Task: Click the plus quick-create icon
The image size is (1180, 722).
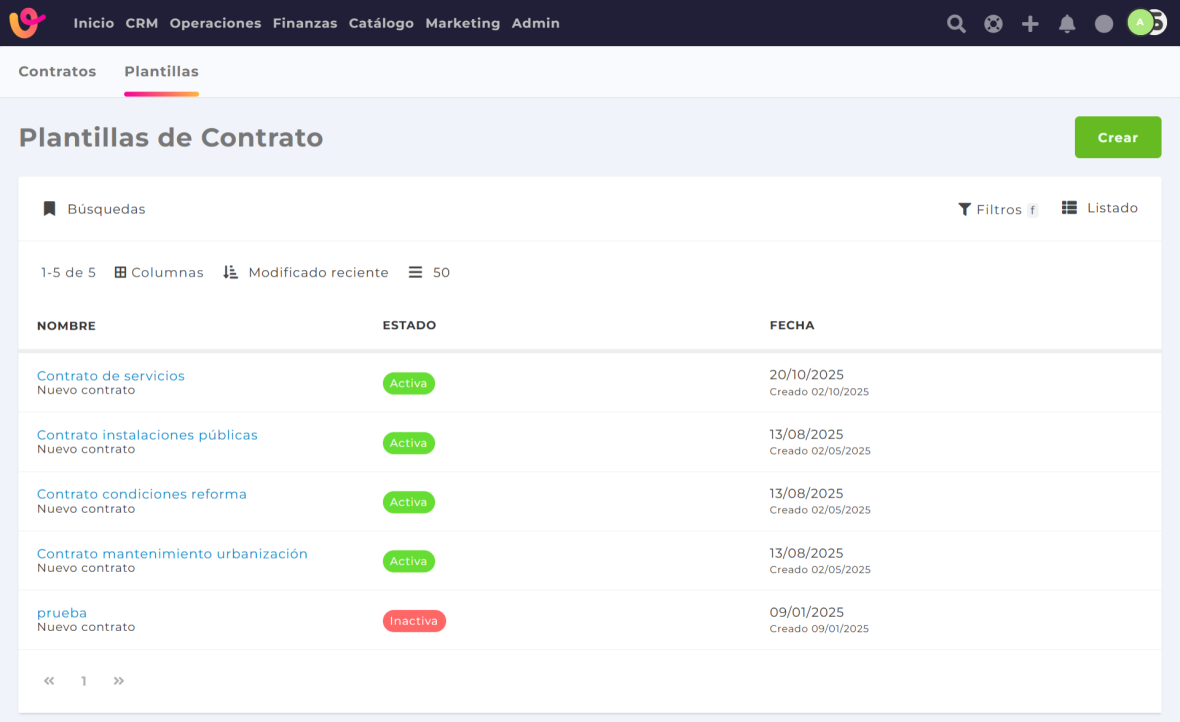Action: 1030,24
